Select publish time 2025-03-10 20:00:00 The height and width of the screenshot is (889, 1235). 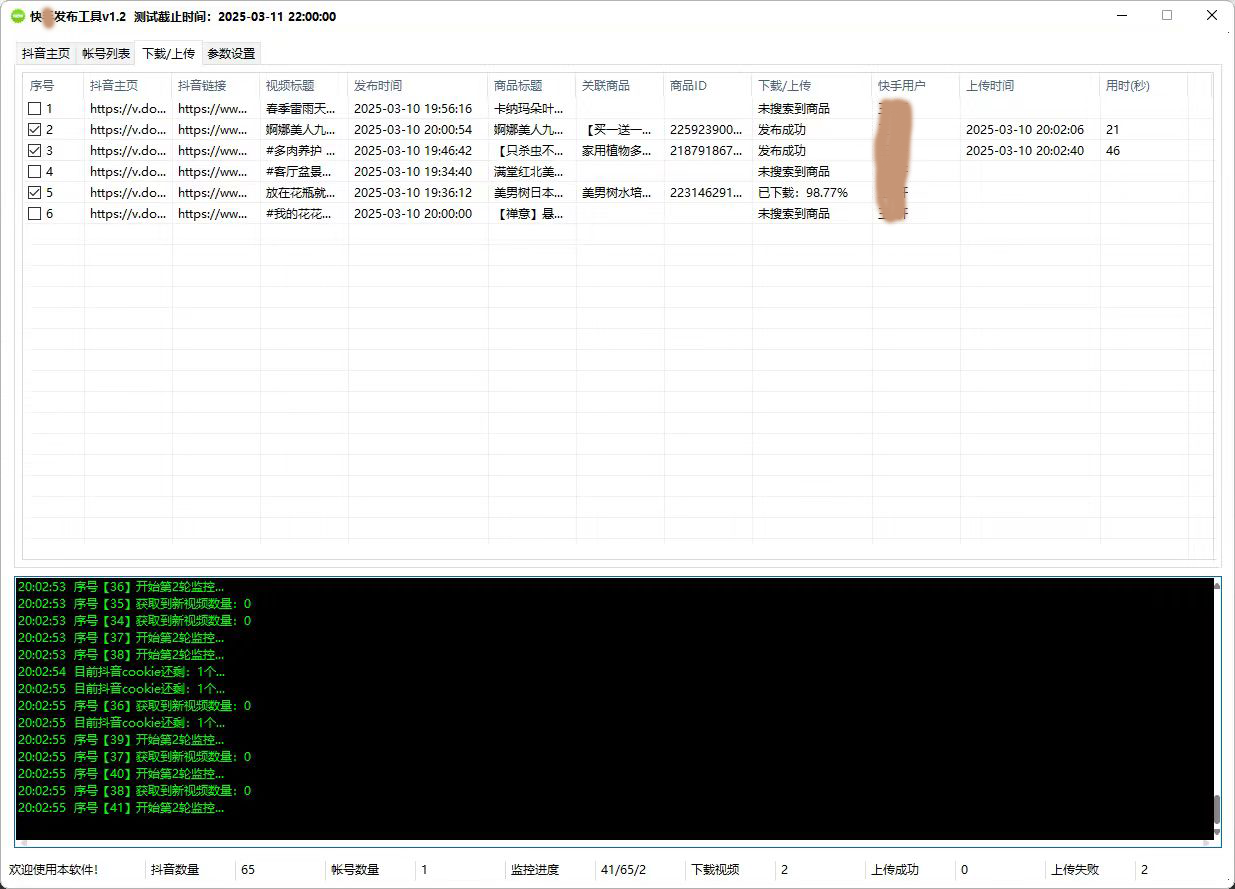tap(413, 213)
